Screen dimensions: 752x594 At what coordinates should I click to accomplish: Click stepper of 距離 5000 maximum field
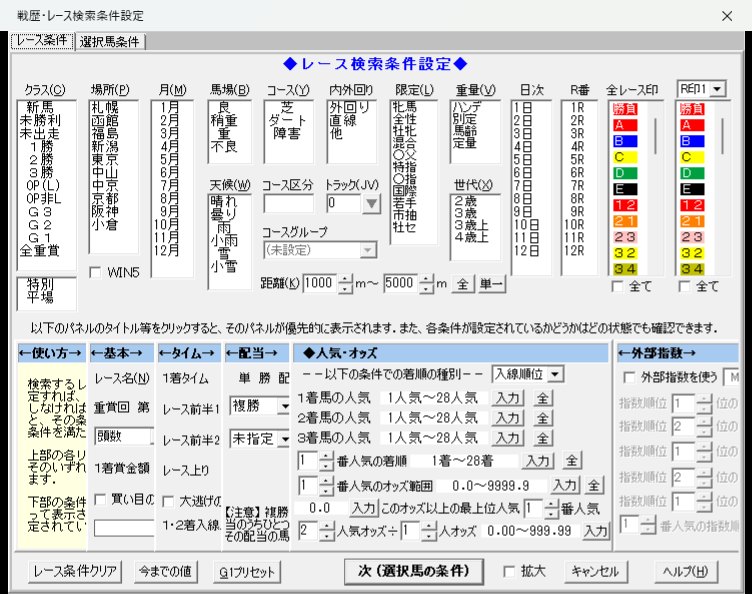pyautogui.click(x=426, y=284)
